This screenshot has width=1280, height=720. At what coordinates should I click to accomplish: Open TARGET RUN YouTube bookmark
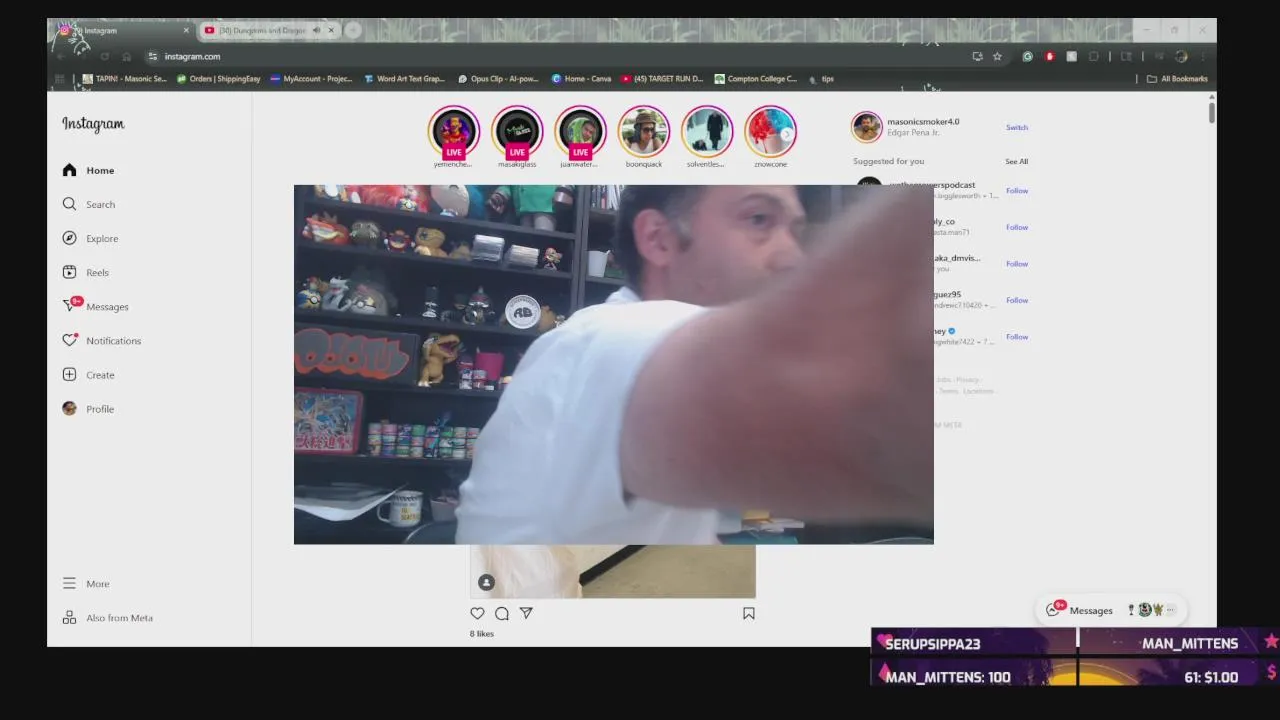tap(662, 79)
